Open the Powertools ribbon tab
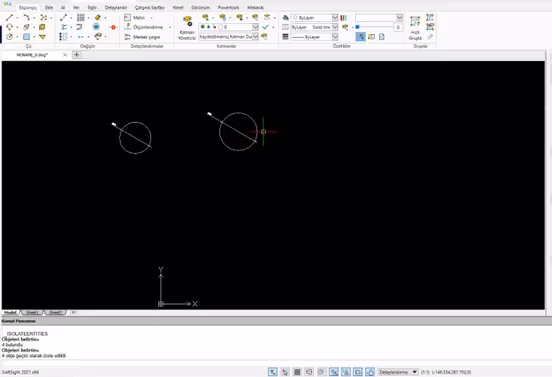 (228, 7)
